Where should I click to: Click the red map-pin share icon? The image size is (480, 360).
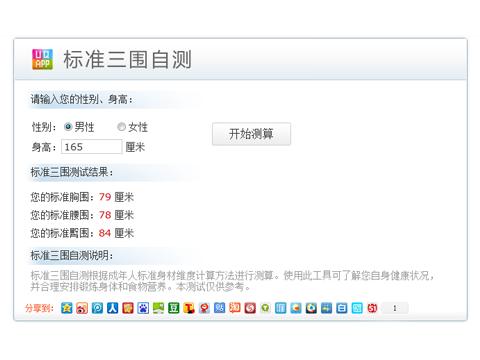(x=204, y=308)
